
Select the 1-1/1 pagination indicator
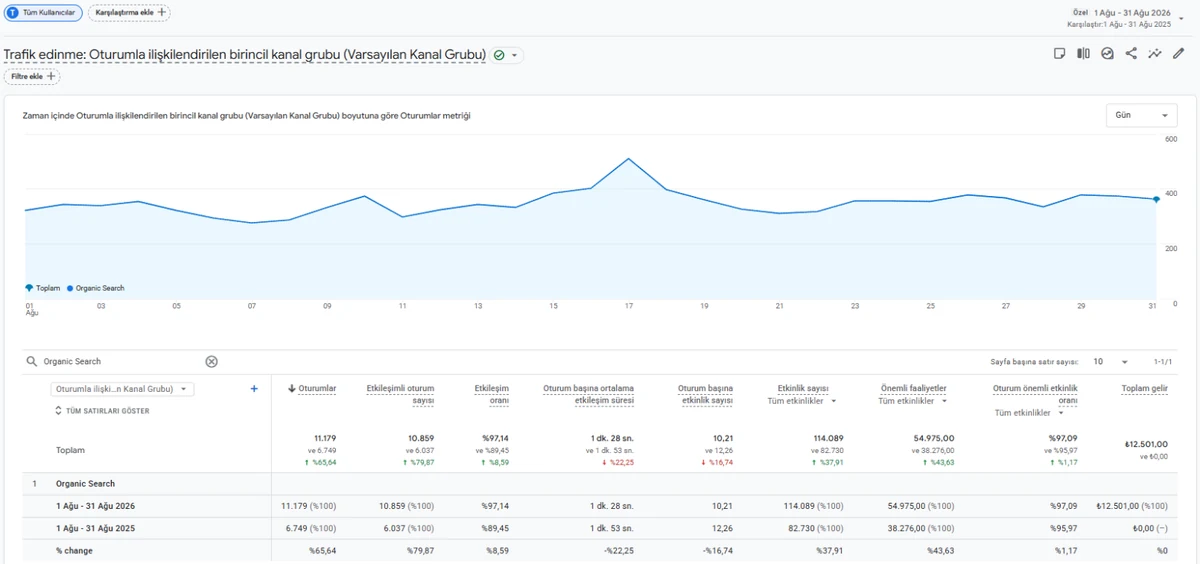point(1162,362)
